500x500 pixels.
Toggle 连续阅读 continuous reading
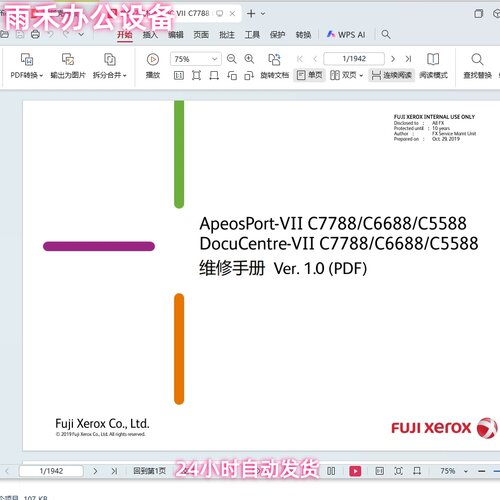(x=391, y=75)
